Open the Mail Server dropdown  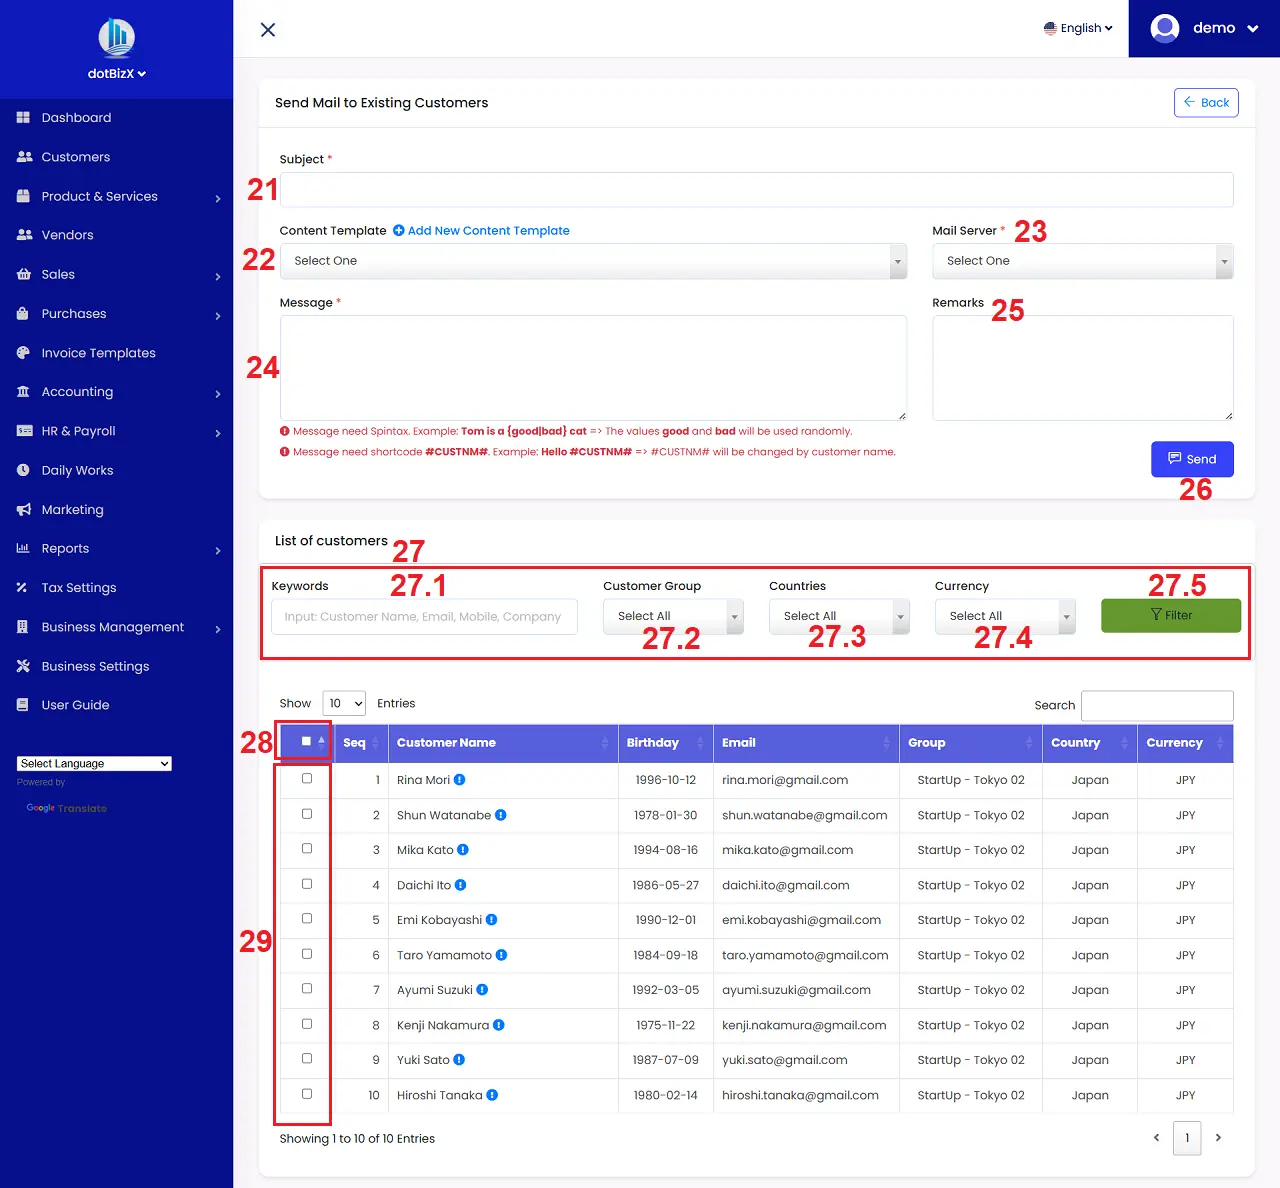pos(1082,261)
